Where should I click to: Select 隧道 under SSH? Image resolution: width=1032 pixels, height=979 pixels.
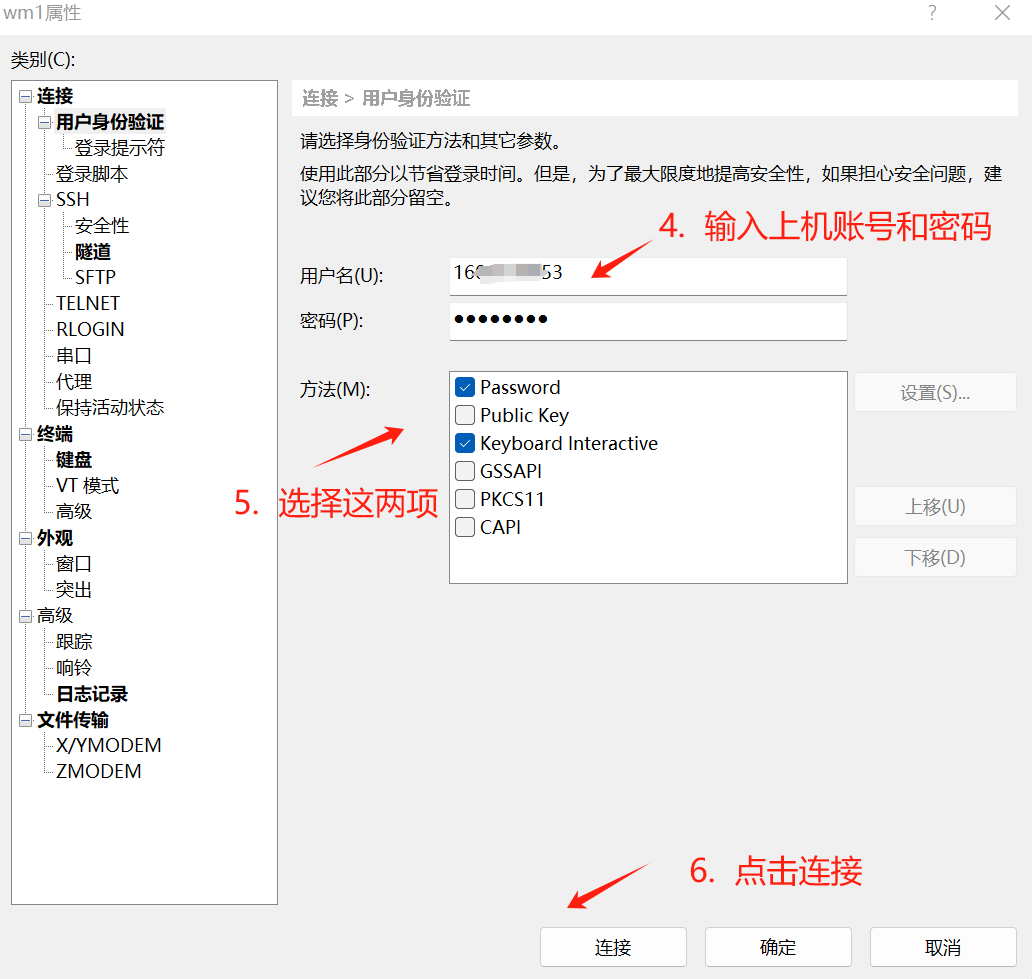coord(93,252)
